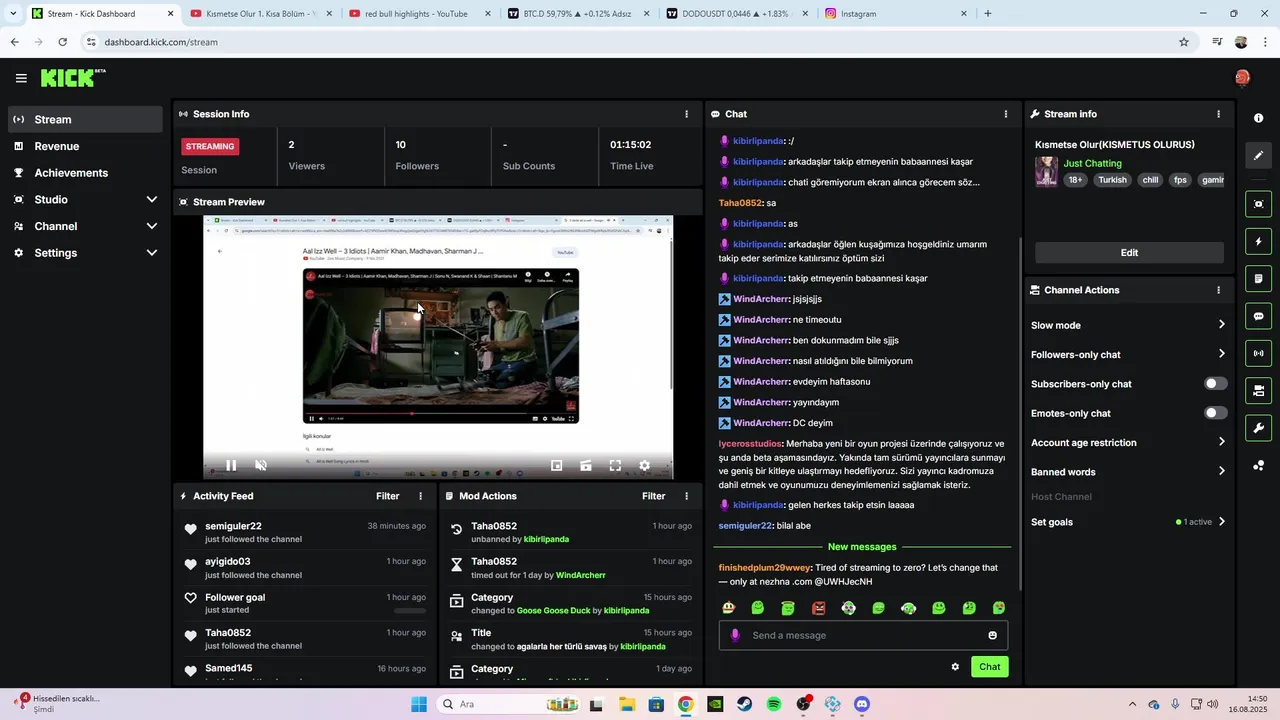1280x720 pixels.
Task: Toggle the chat bubble widget icon
Action: pos(1258,316)
